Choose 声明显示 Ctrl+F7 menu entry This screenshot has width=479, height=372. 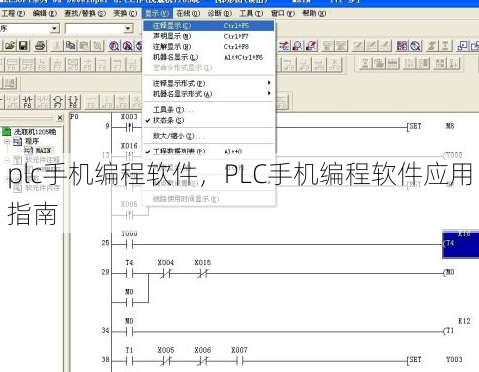click(x=209, y=36)
